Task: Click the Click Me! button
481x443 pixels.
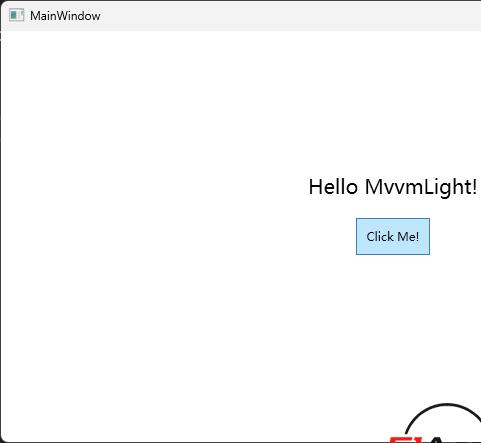Action: [x=393, y=237]
